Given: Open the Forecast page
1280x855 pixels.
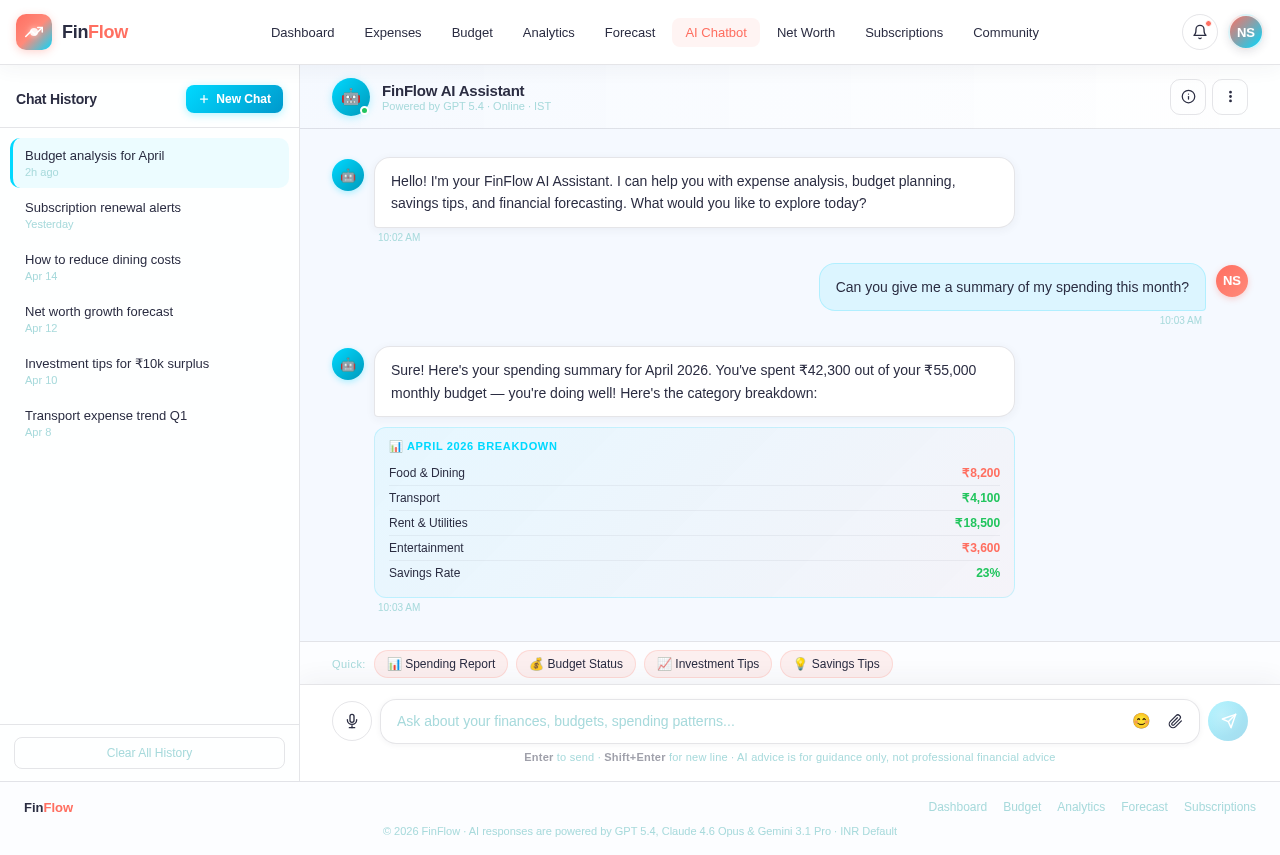Looking at the screenshot, I should [630, 32].
